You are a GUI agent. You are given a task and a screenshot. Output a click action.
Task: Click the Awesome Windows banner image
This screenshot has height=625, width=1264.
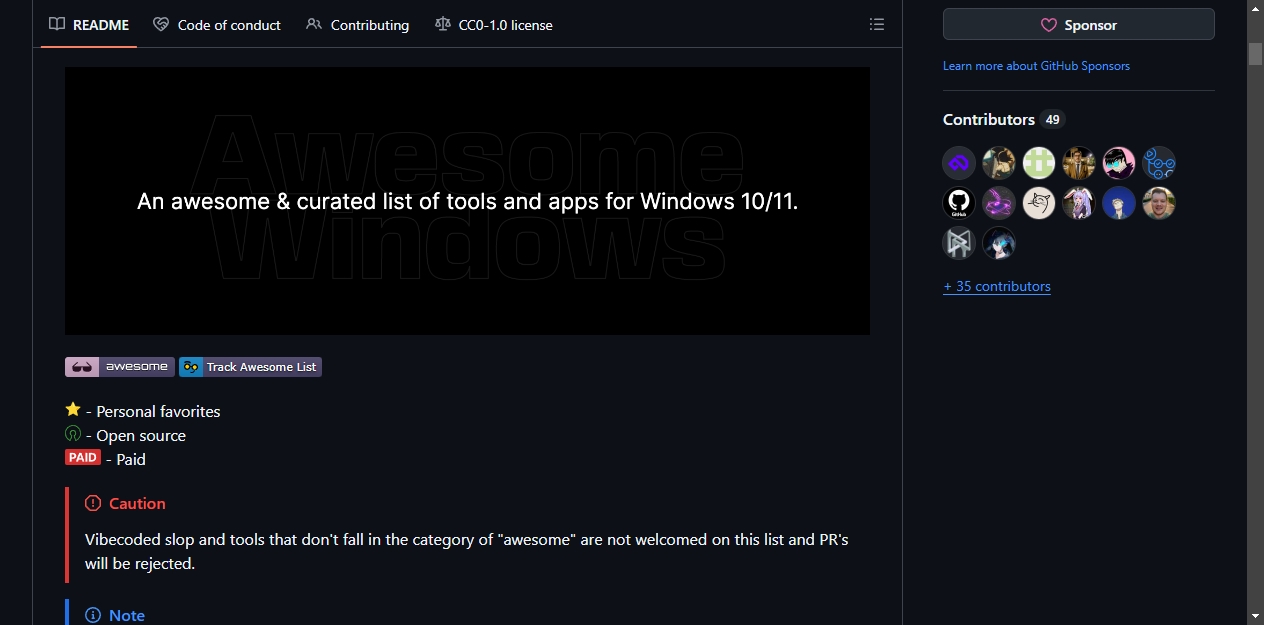tap(467, 201)
